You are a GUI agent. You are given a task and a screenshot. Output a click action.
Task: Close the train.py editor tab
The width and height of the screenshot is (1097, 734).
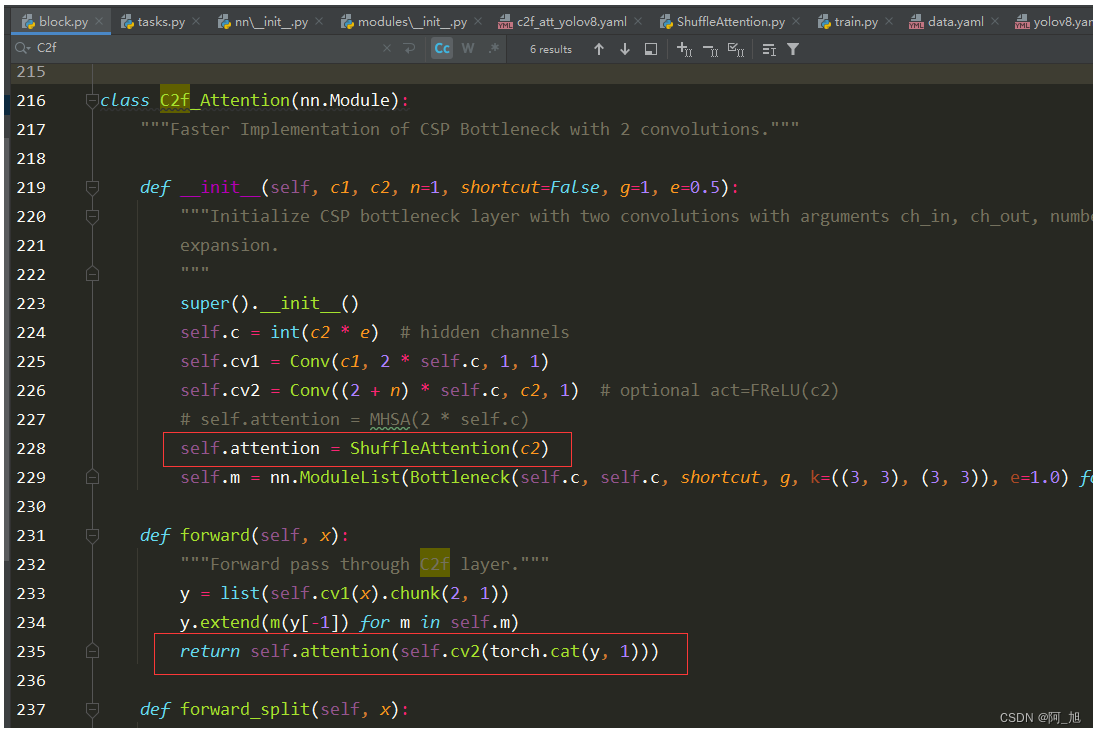pos(891,21)
